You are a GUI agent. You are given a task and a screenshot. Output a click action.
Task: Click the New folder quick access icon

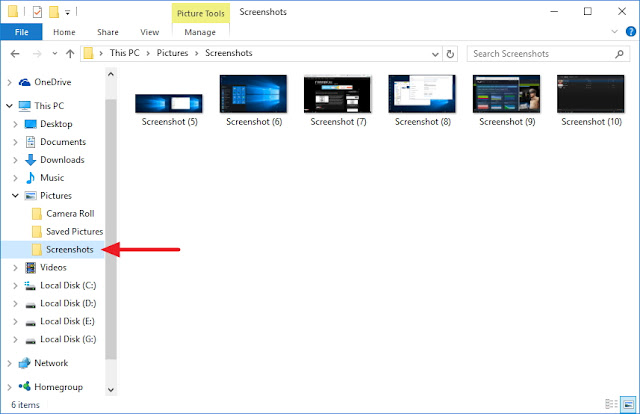[x=54, y=12]
